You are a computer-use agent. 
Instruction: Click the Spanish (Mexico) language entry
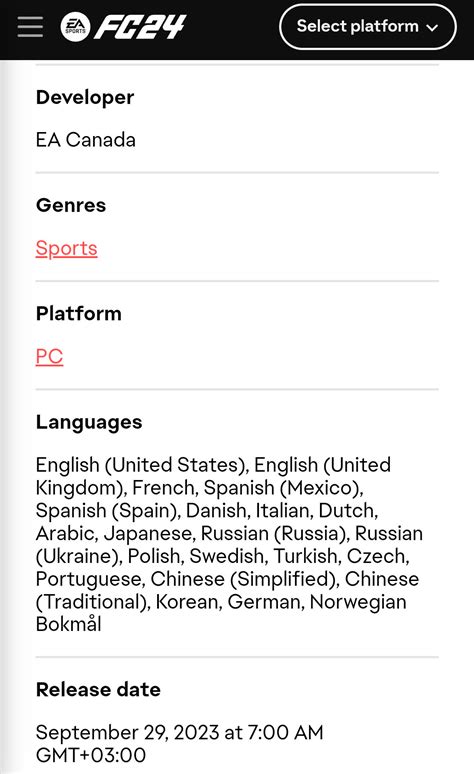pyautogui.click(x=281, y=488)
